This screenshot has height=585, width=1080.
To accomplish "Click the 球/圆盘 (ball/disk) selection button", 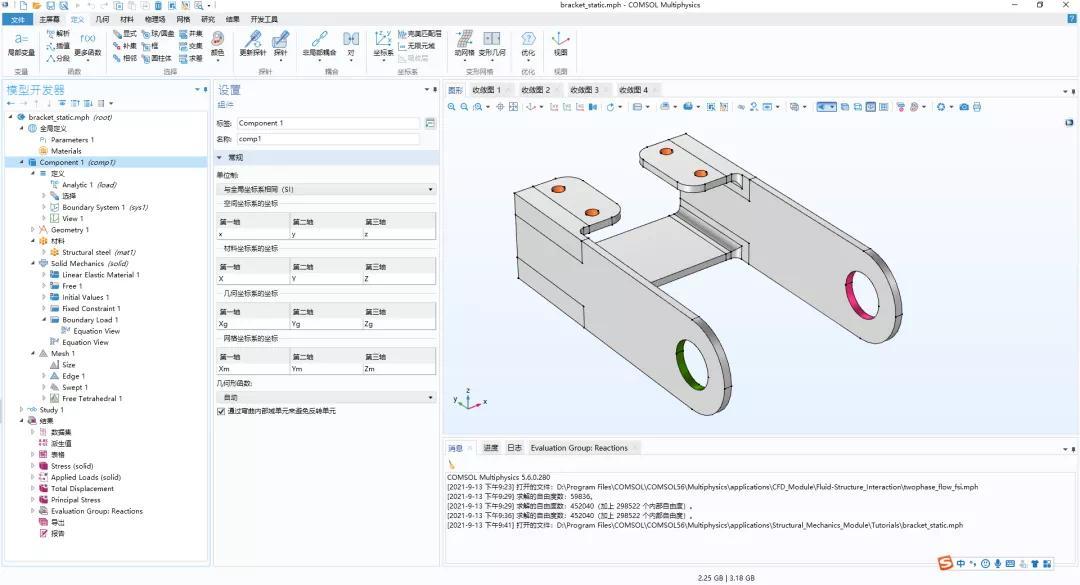I will (158, 33).
